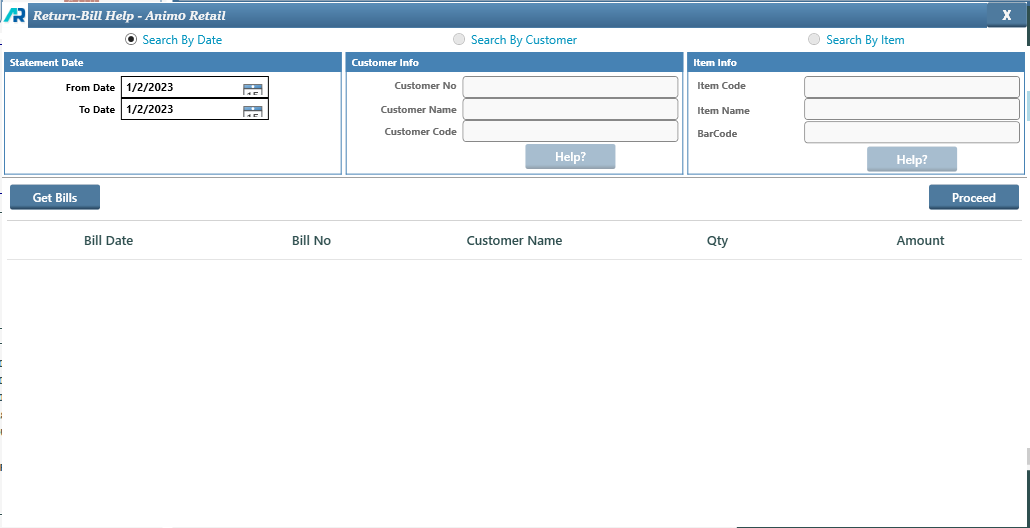This screenshot has width=1030, height=528.
Task: Close the Return-Bill Help window
Action: click(1006, 15)
